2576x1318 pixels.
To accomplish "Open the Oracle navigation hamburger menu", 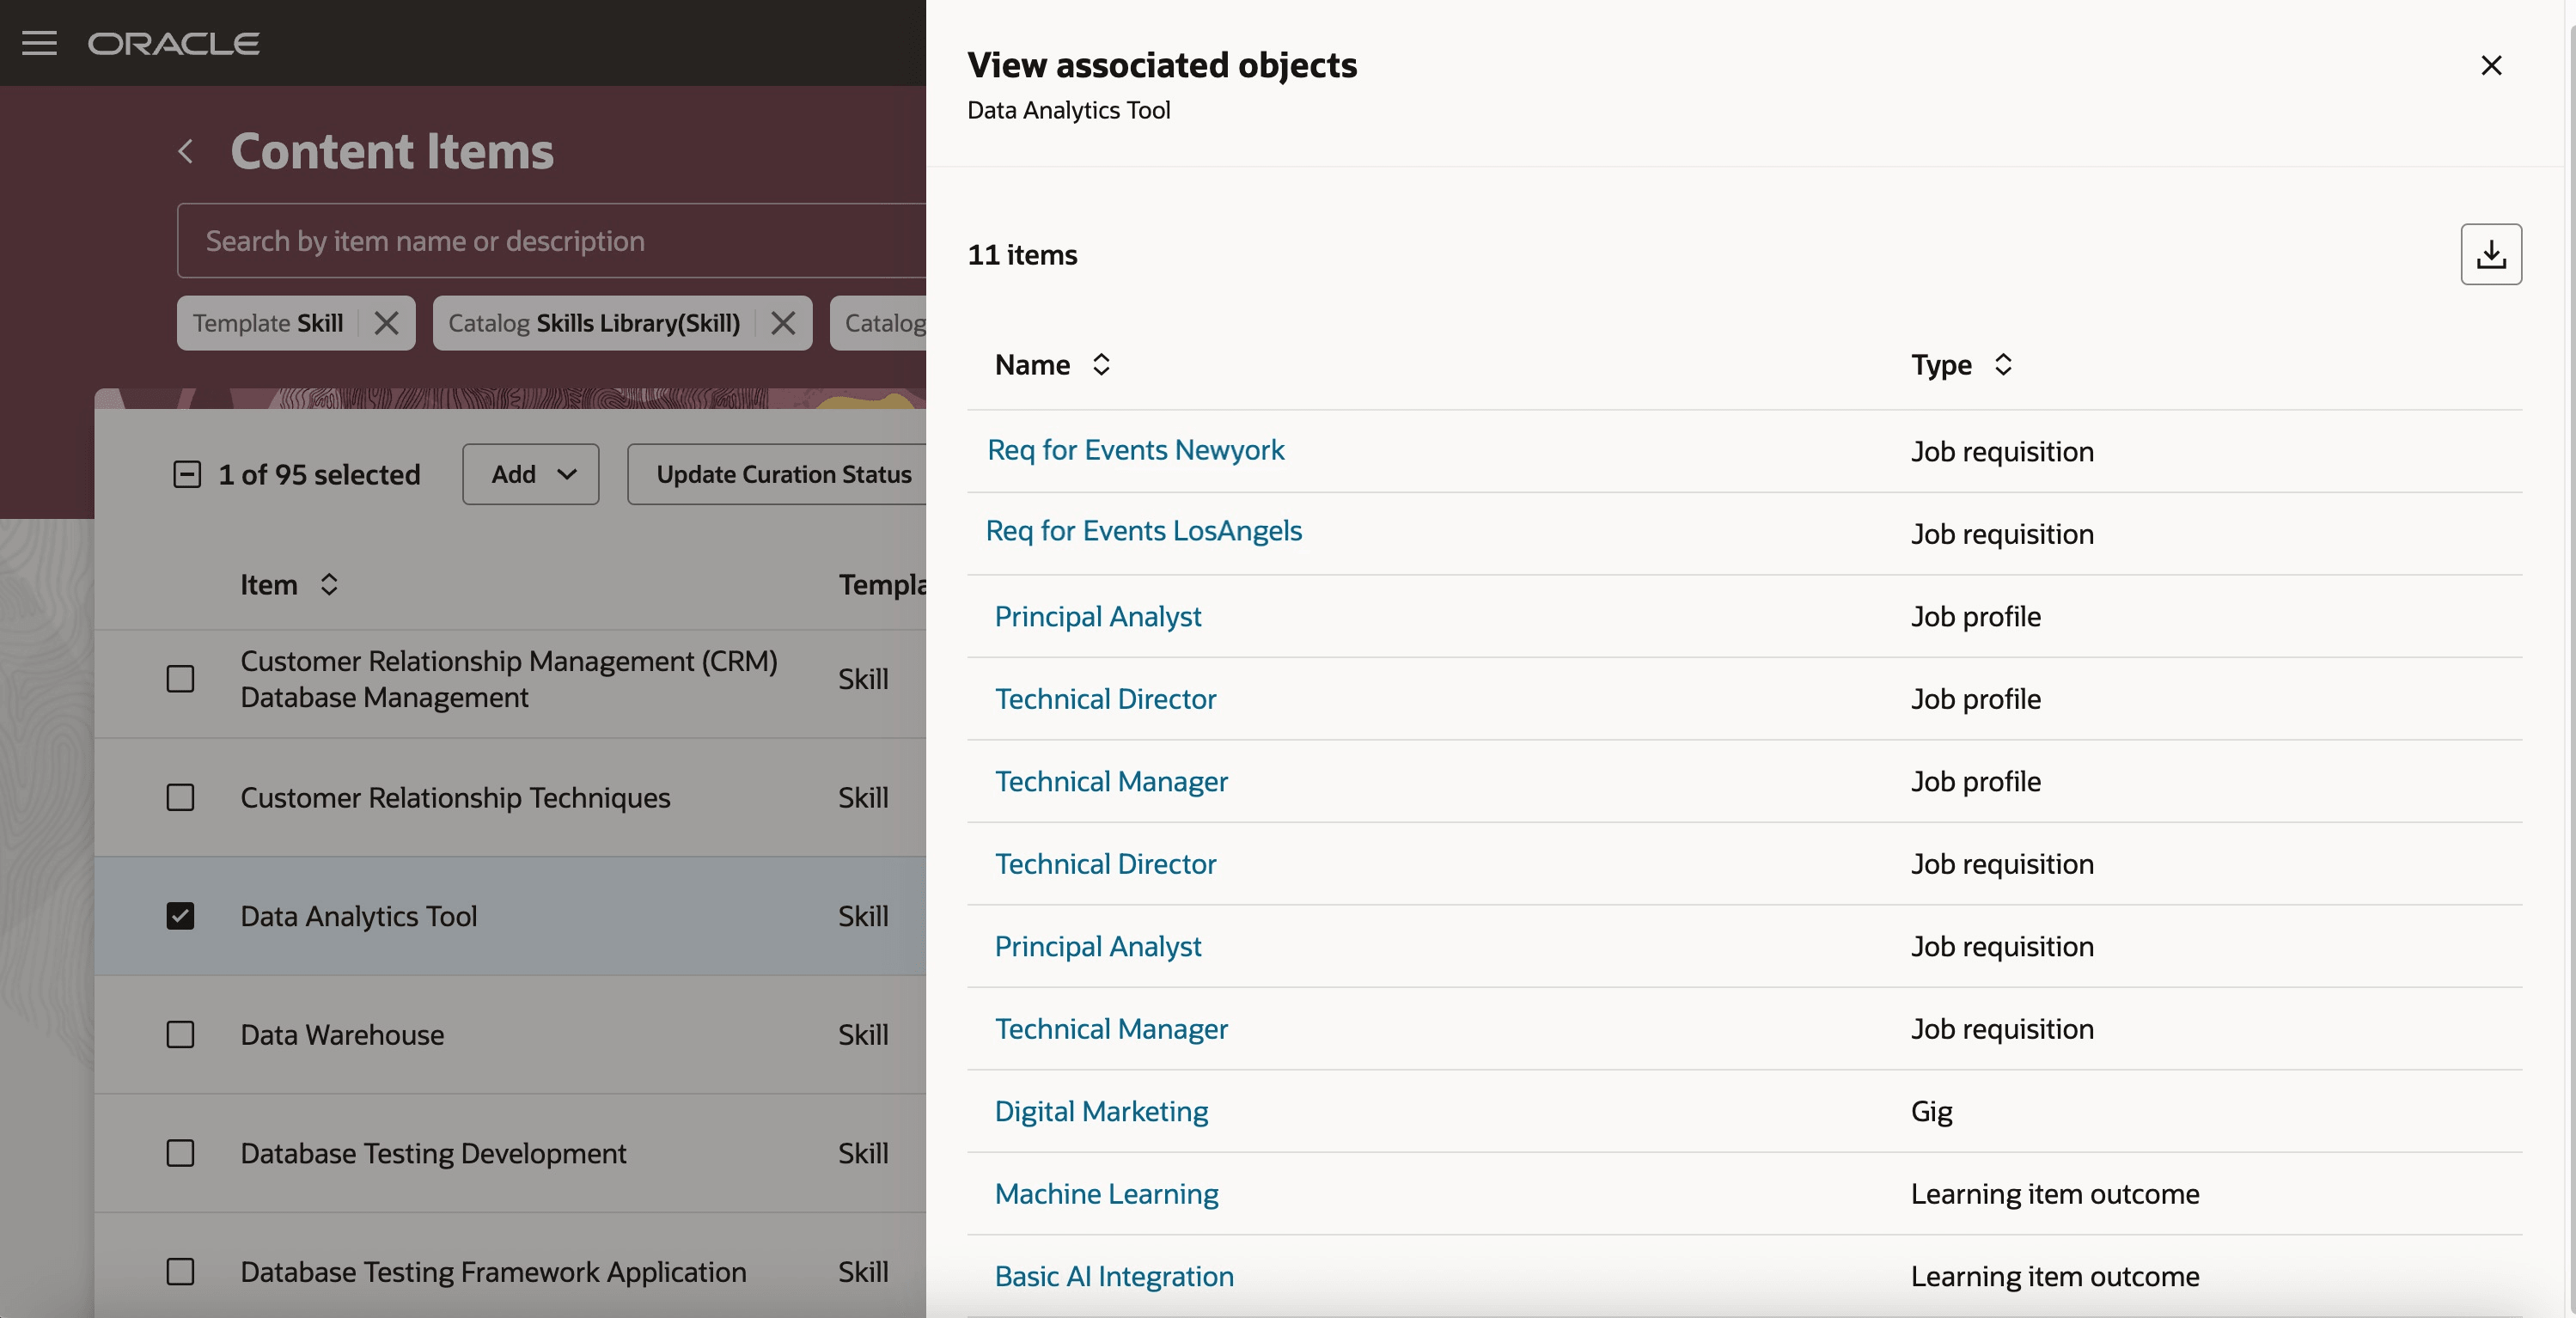I will click(x=40, y=42).
